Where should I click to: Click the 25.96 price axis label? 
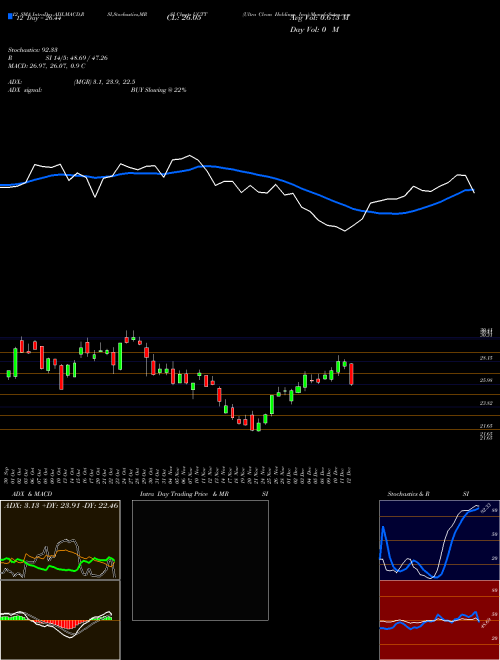pyautogui.click(x=486, y=380)
